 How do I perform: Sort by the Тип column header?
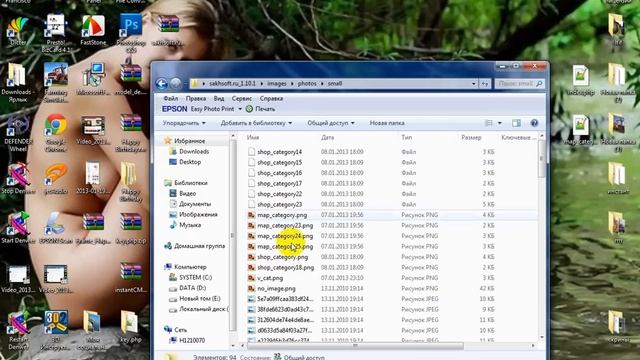(x=407, y=138)
